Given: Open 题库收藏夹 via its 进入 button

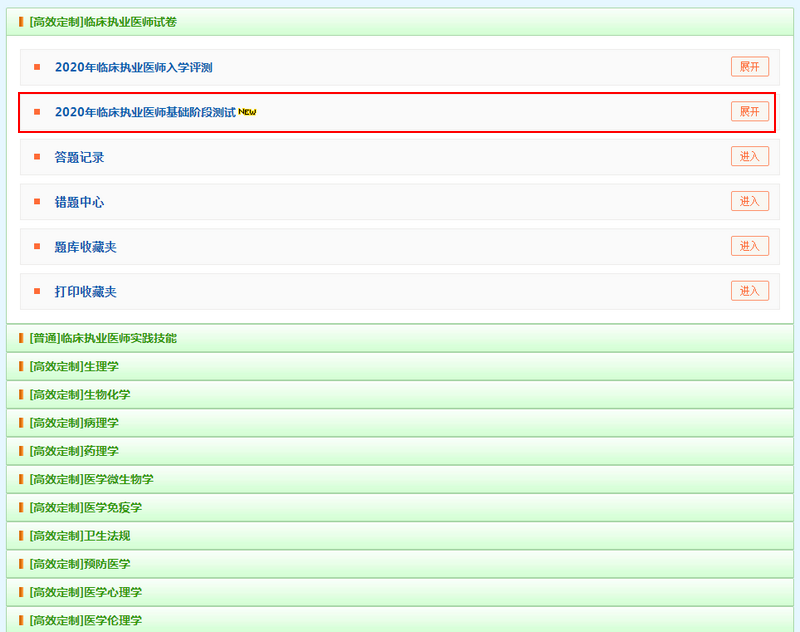Looking at the screenshot, I should pos(749,246).
